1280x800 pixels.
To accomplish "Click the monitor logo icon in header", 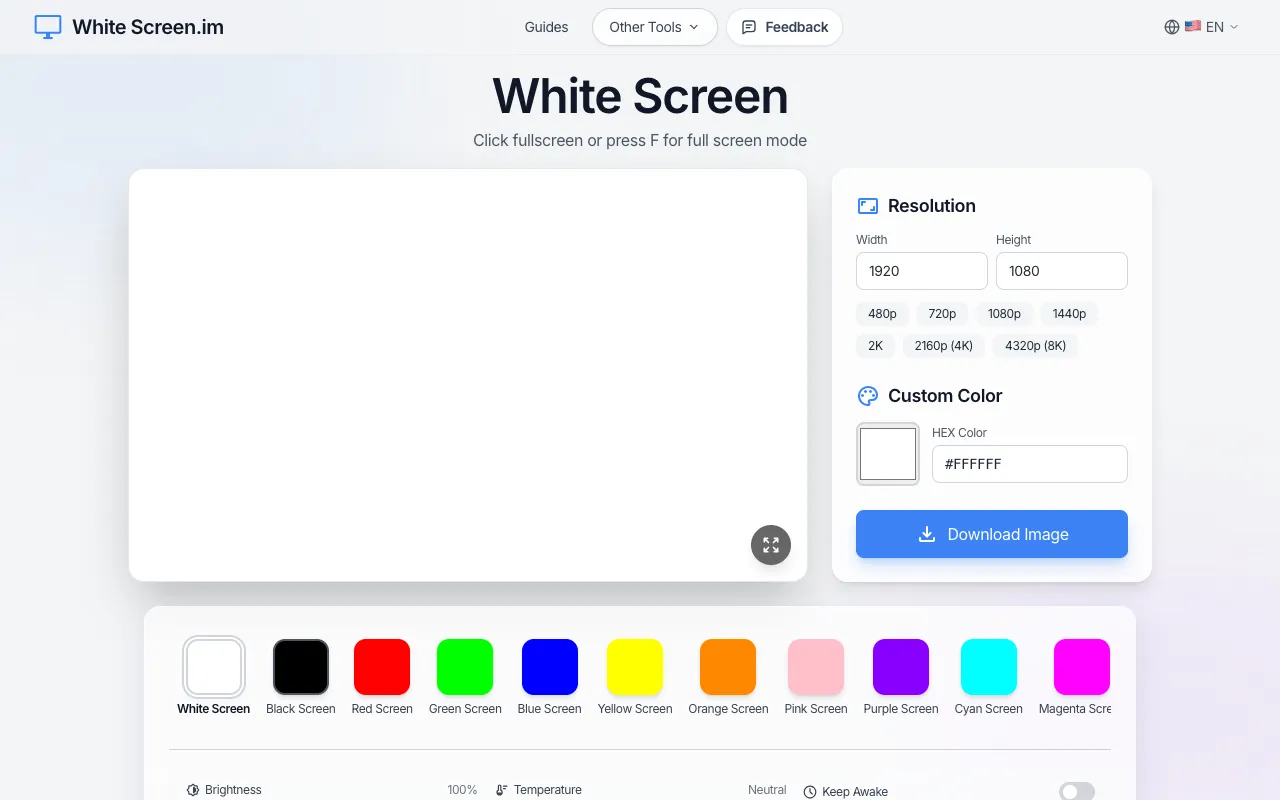I will (x=48, y=27).
